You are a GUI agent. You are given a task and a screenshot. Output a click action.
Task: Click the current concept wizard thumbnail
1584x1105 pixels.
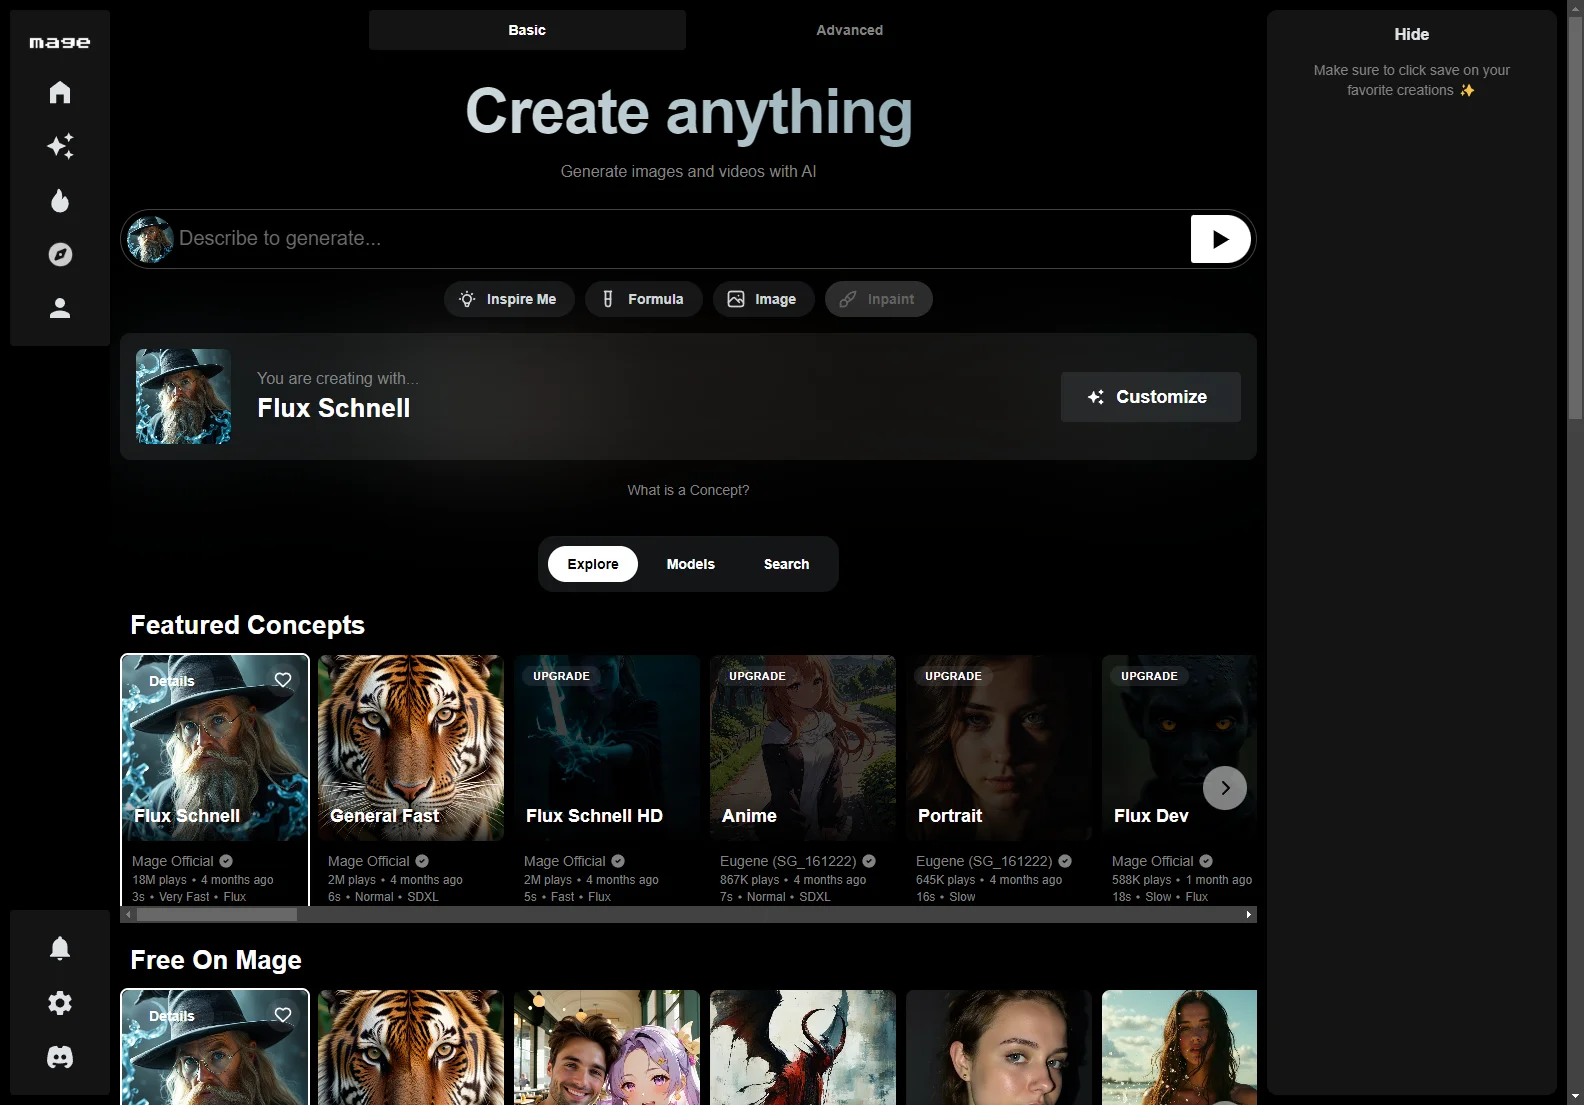pos(183,396)
